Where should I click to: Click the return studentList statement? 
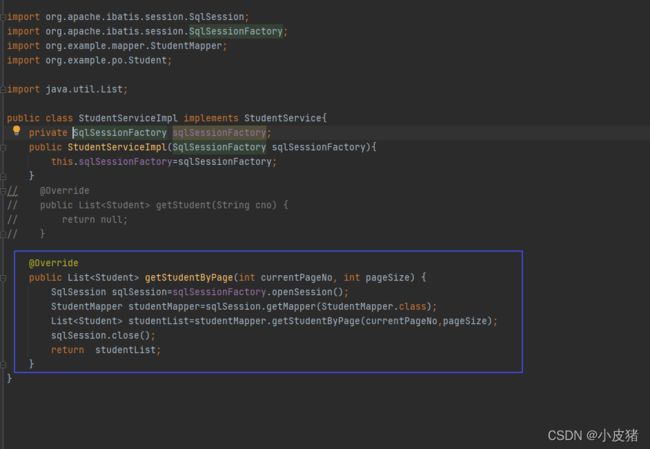pos(106,350)
